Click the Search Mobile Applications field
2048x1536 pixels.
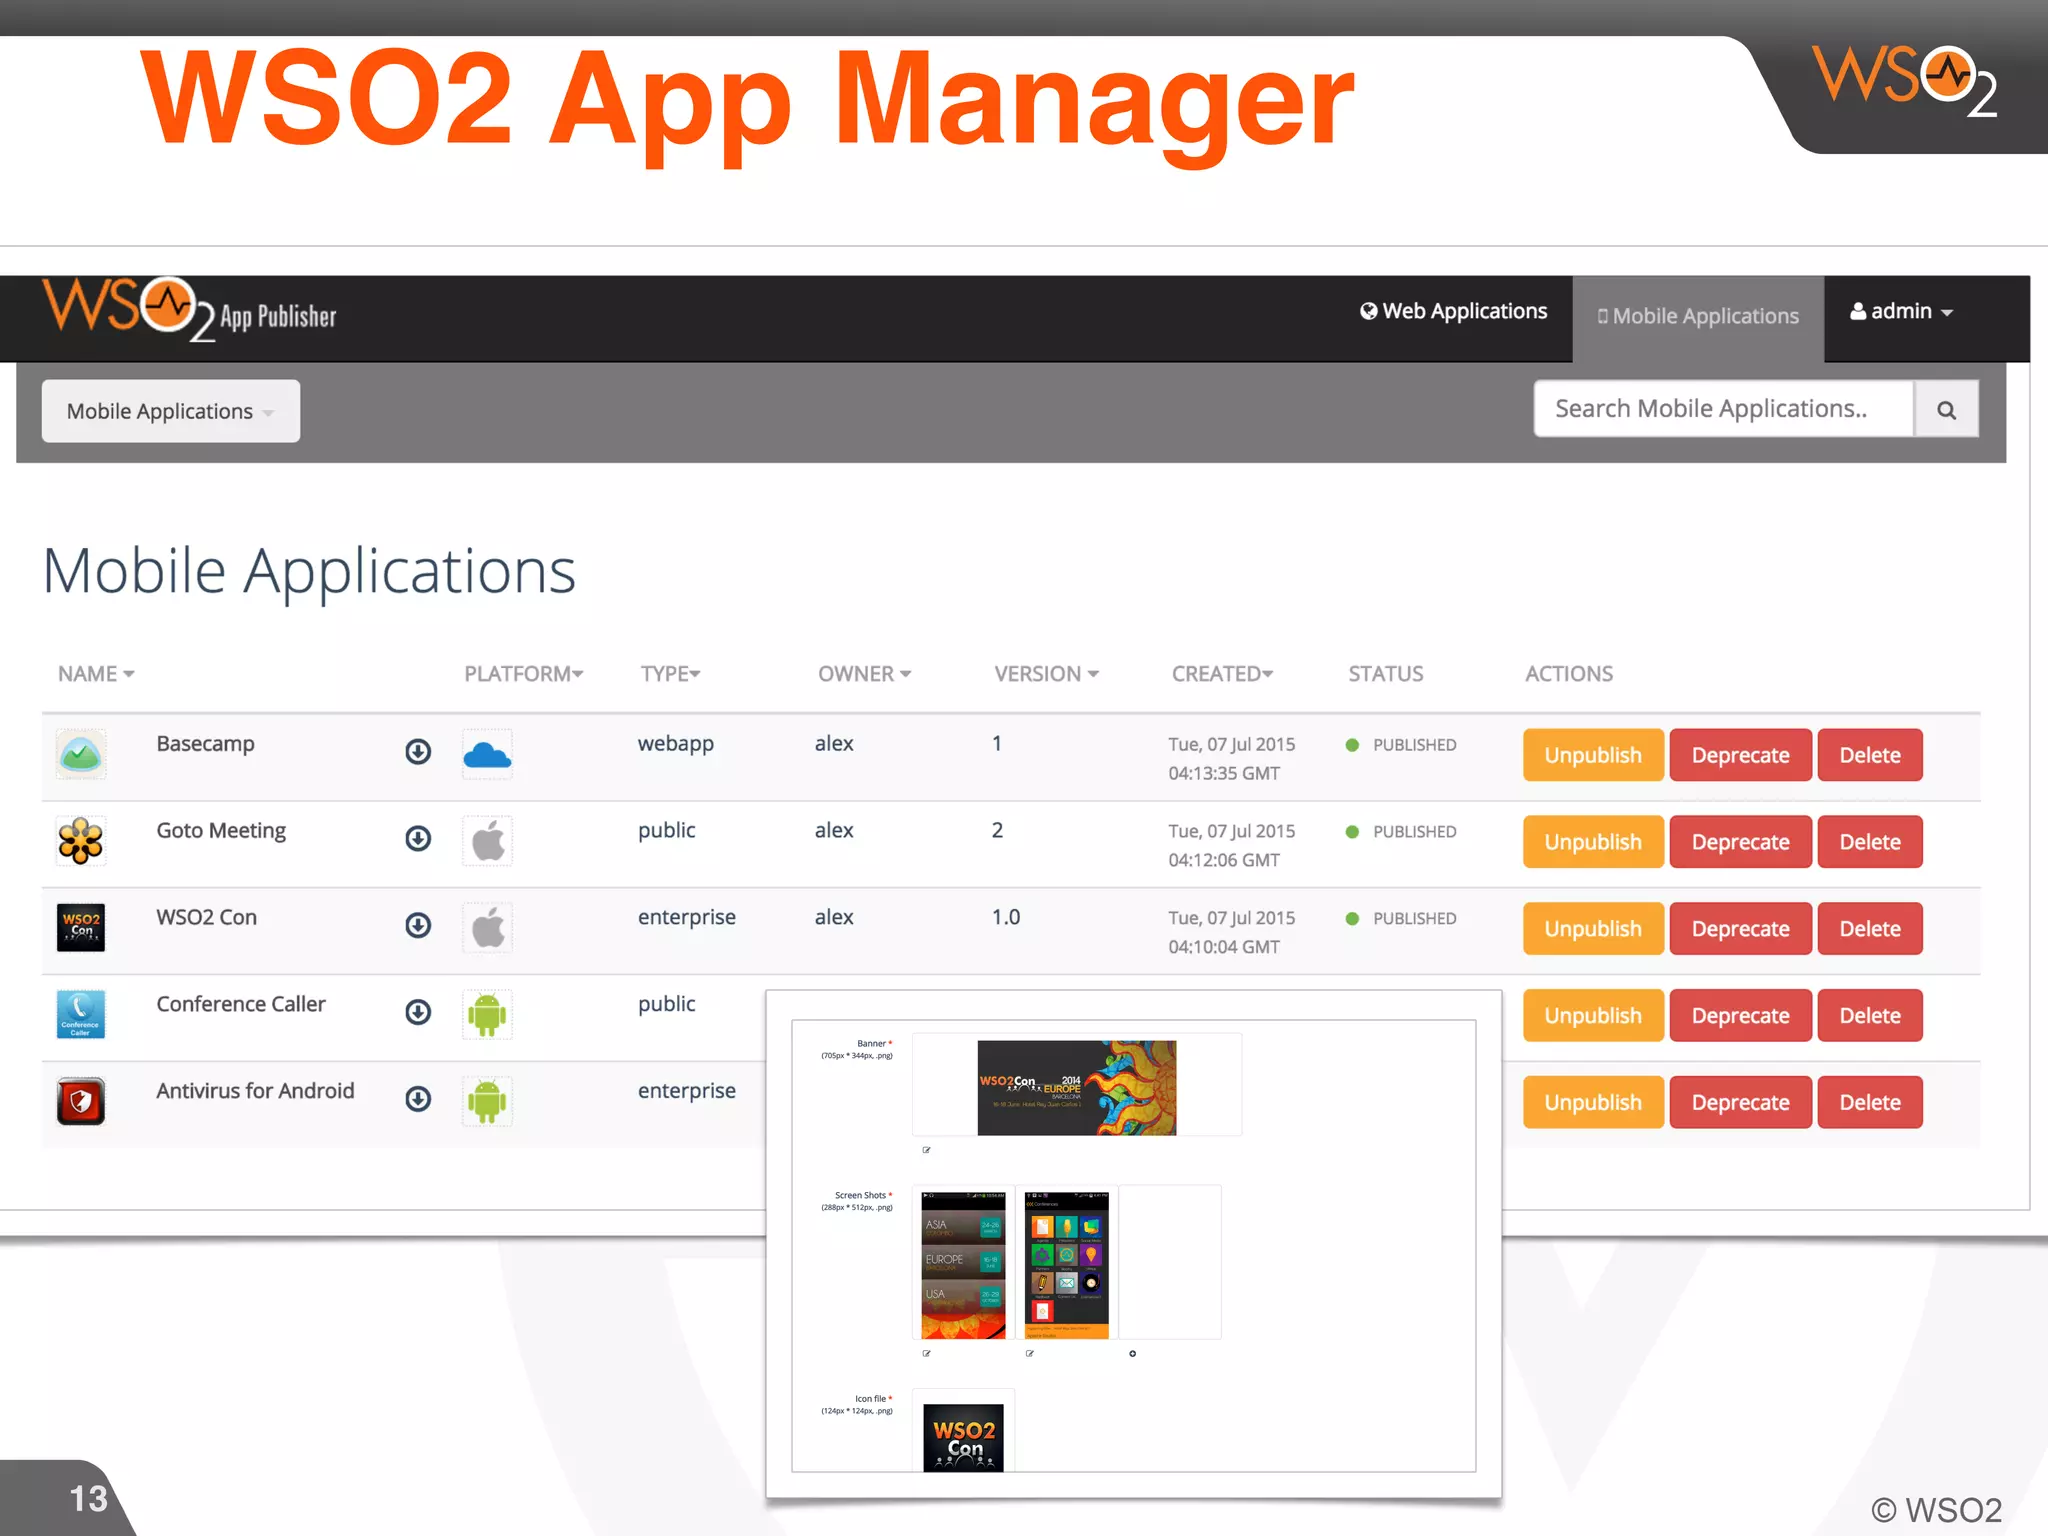[1724, 409]
